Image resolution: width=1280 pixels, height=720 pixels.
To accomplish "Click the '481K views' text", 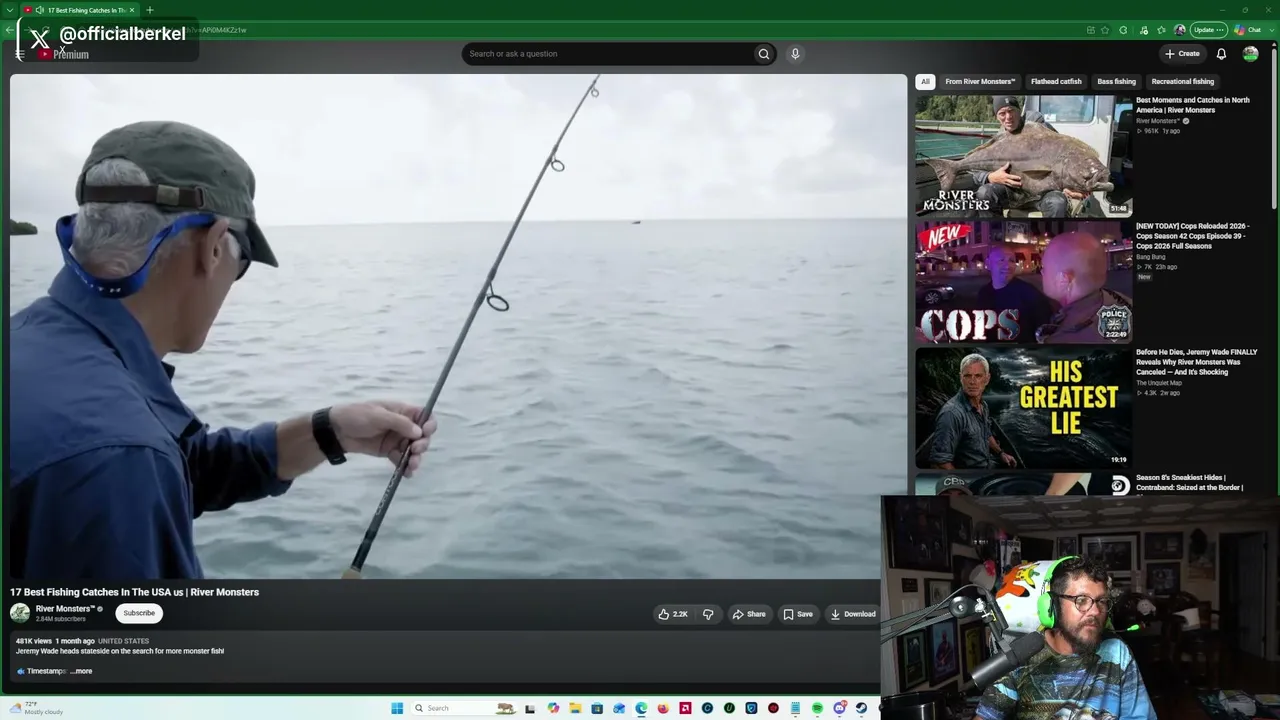I will (33, 641).
